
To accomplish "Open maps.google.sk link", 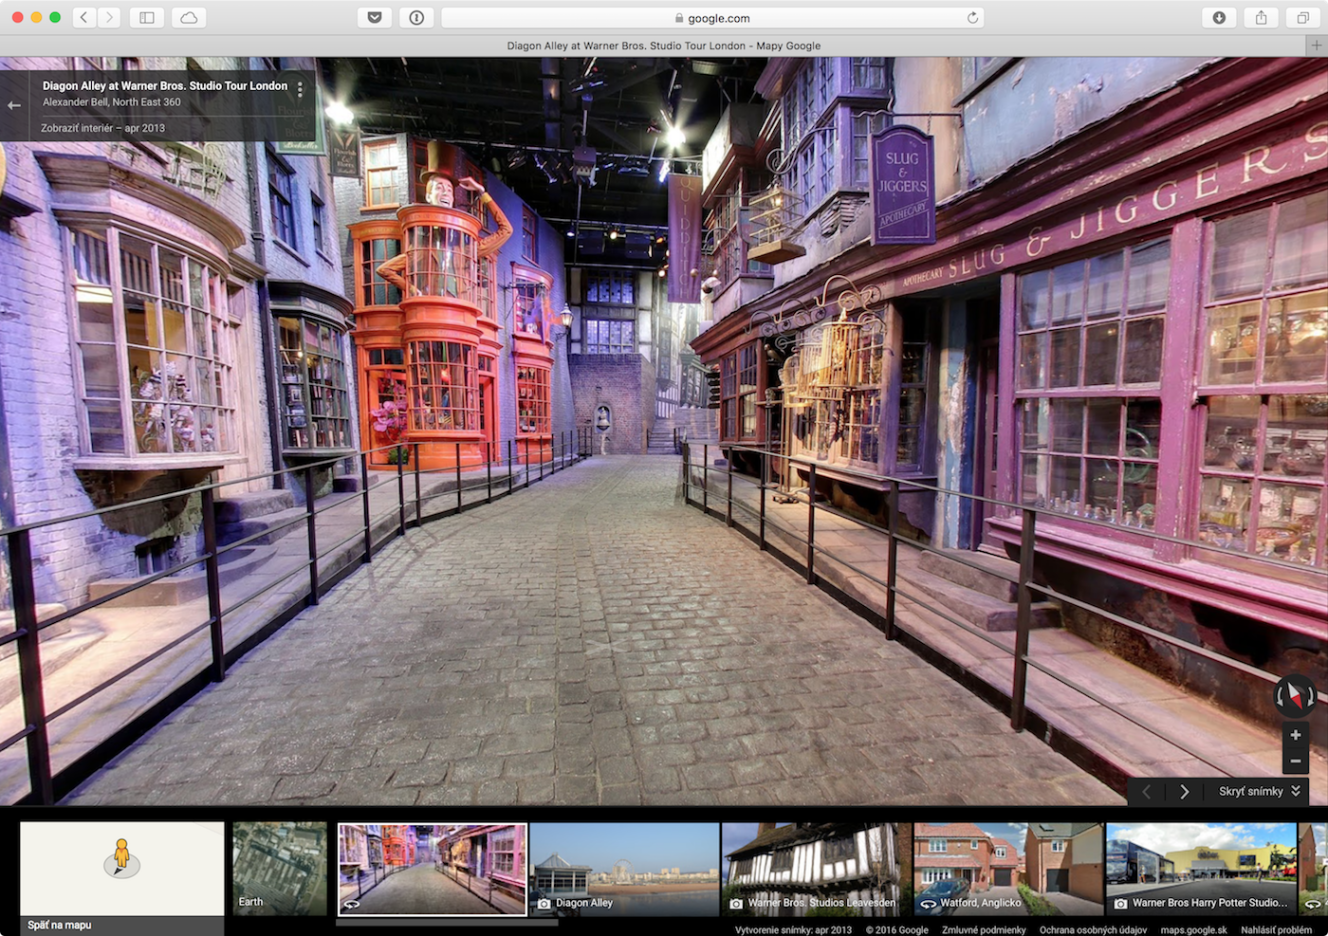I will (x=1194, y=930).
